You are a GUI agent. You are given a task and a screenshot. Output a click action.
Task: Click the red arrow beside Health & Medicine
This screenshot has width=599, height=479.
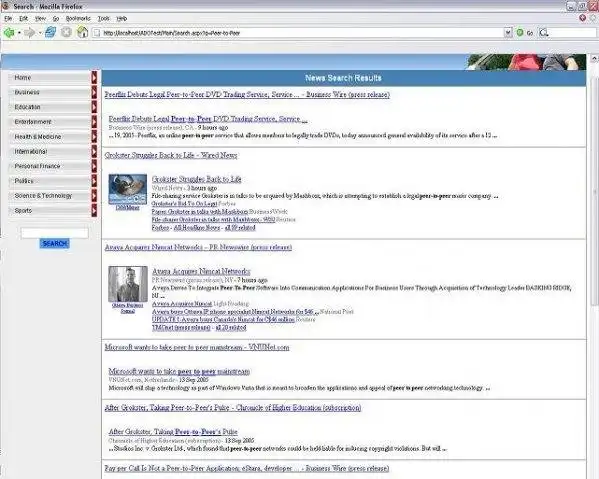(x=94, y=136)
